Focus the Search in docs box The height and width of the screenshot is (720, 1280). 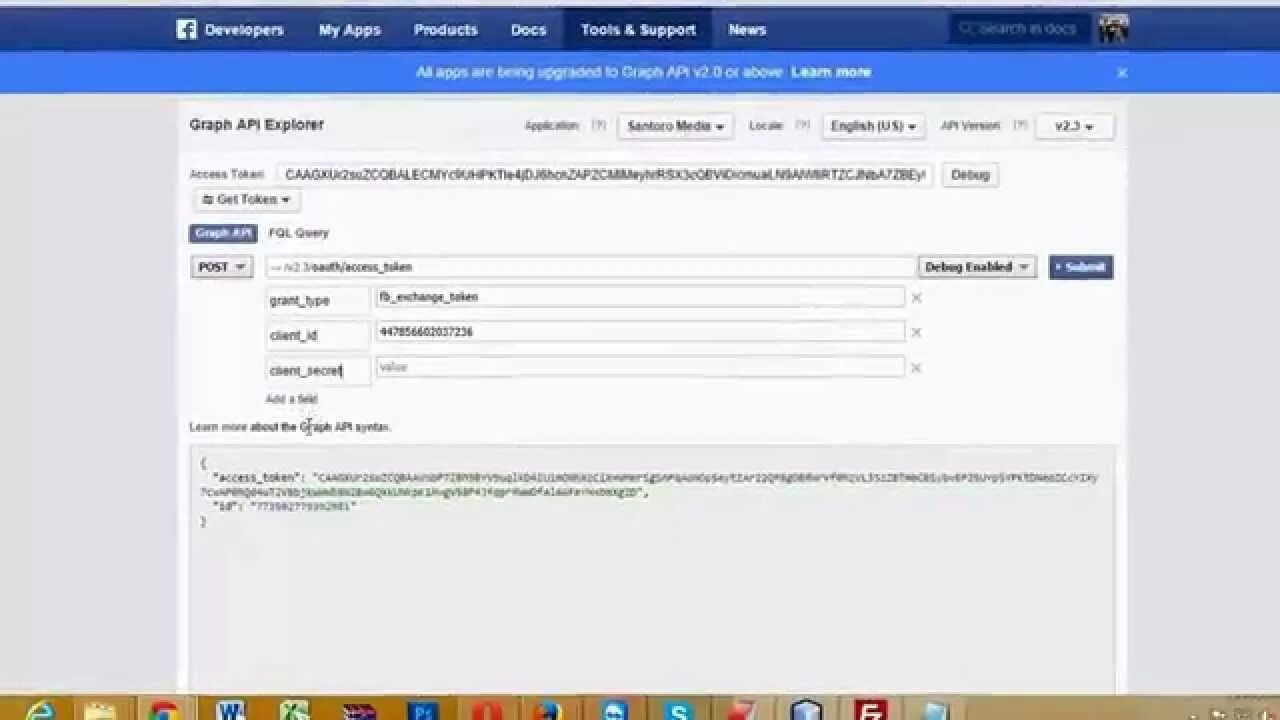(x=1020, y=29)
